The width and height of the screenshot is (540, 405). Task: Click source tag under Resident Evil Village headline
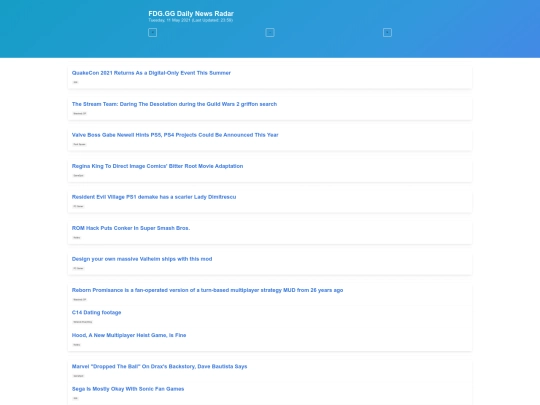[79, 206]
